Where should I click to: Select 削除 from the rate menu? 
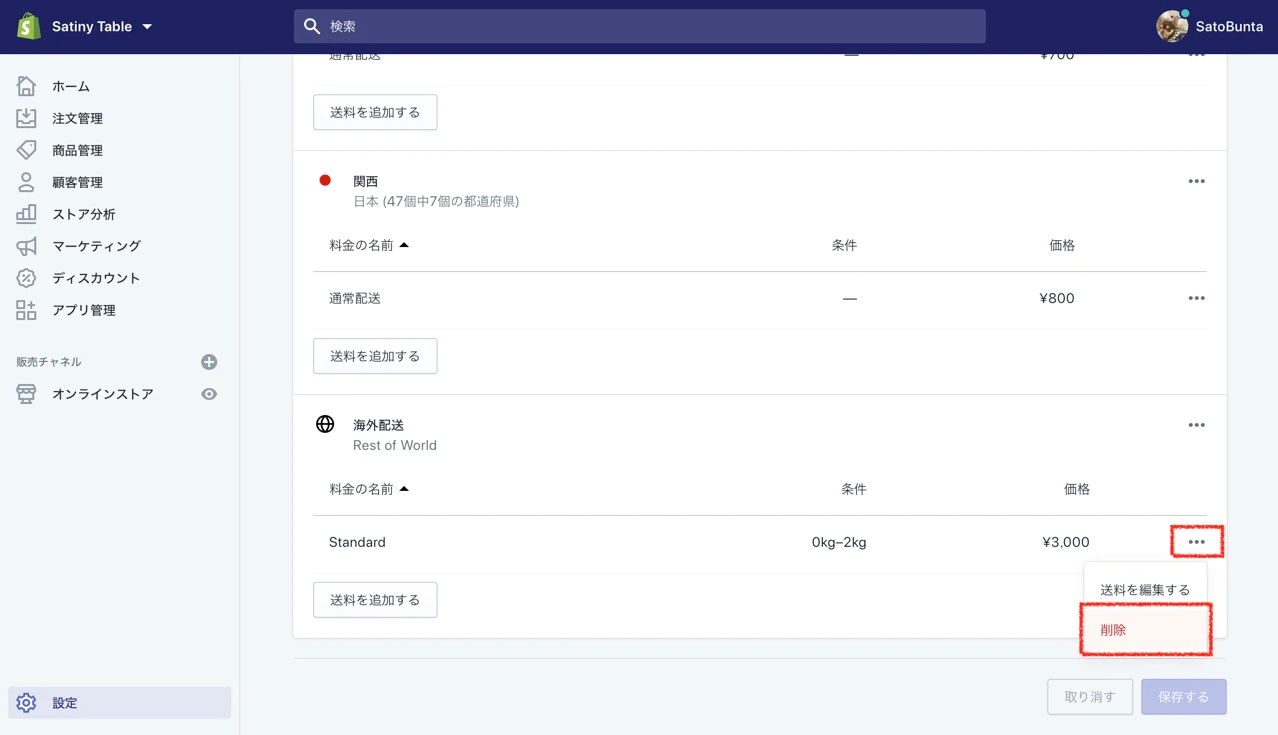[1144, 630]
